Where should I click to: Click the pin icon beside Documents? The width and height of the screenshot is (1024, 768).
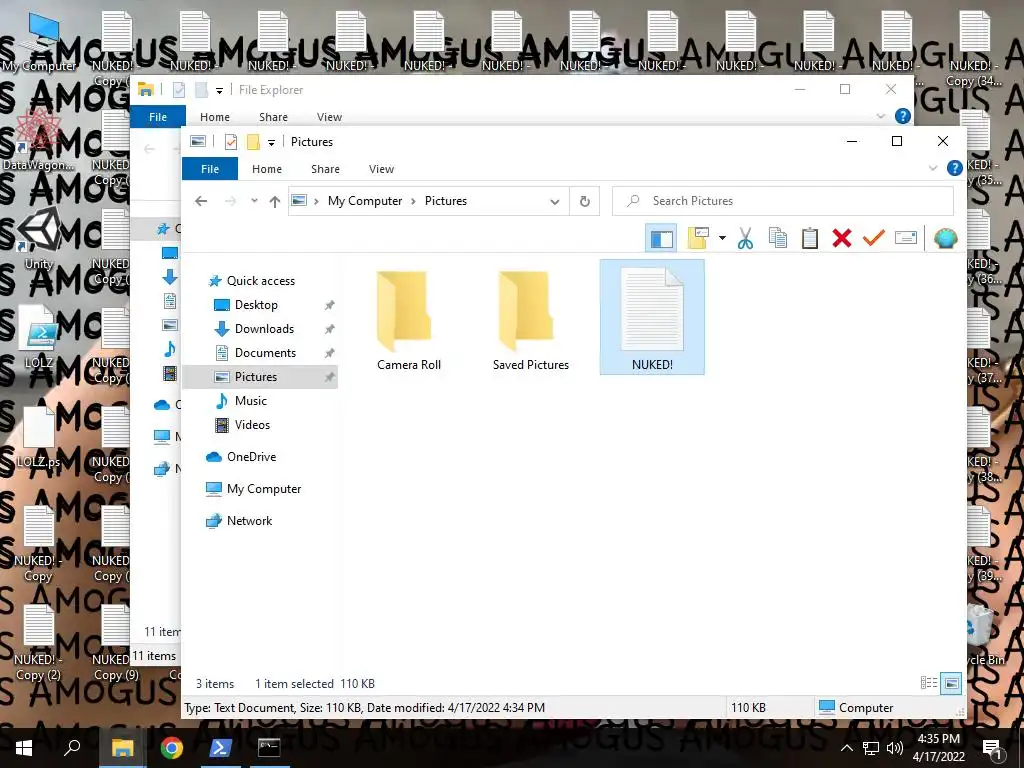click(x=329, y=353)
